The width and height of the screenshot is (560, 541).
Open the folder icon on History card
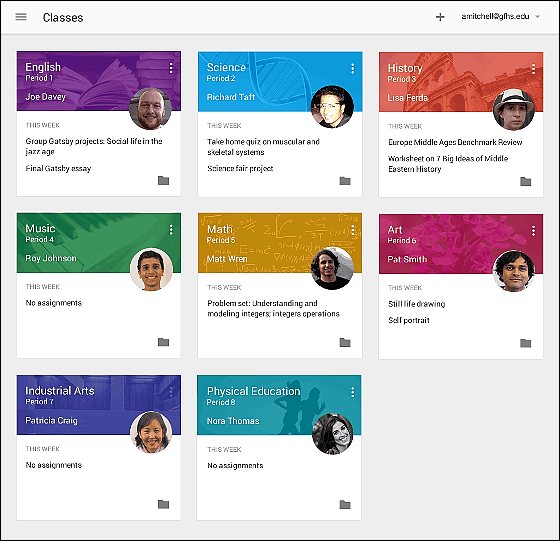tap(525, 181)
